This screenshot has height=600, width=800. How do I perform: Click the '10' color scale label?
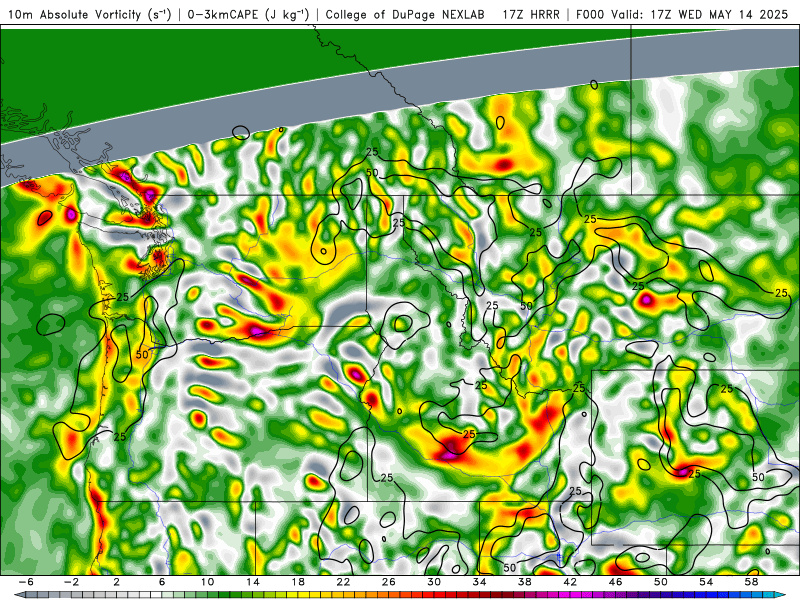coord(207,582)
